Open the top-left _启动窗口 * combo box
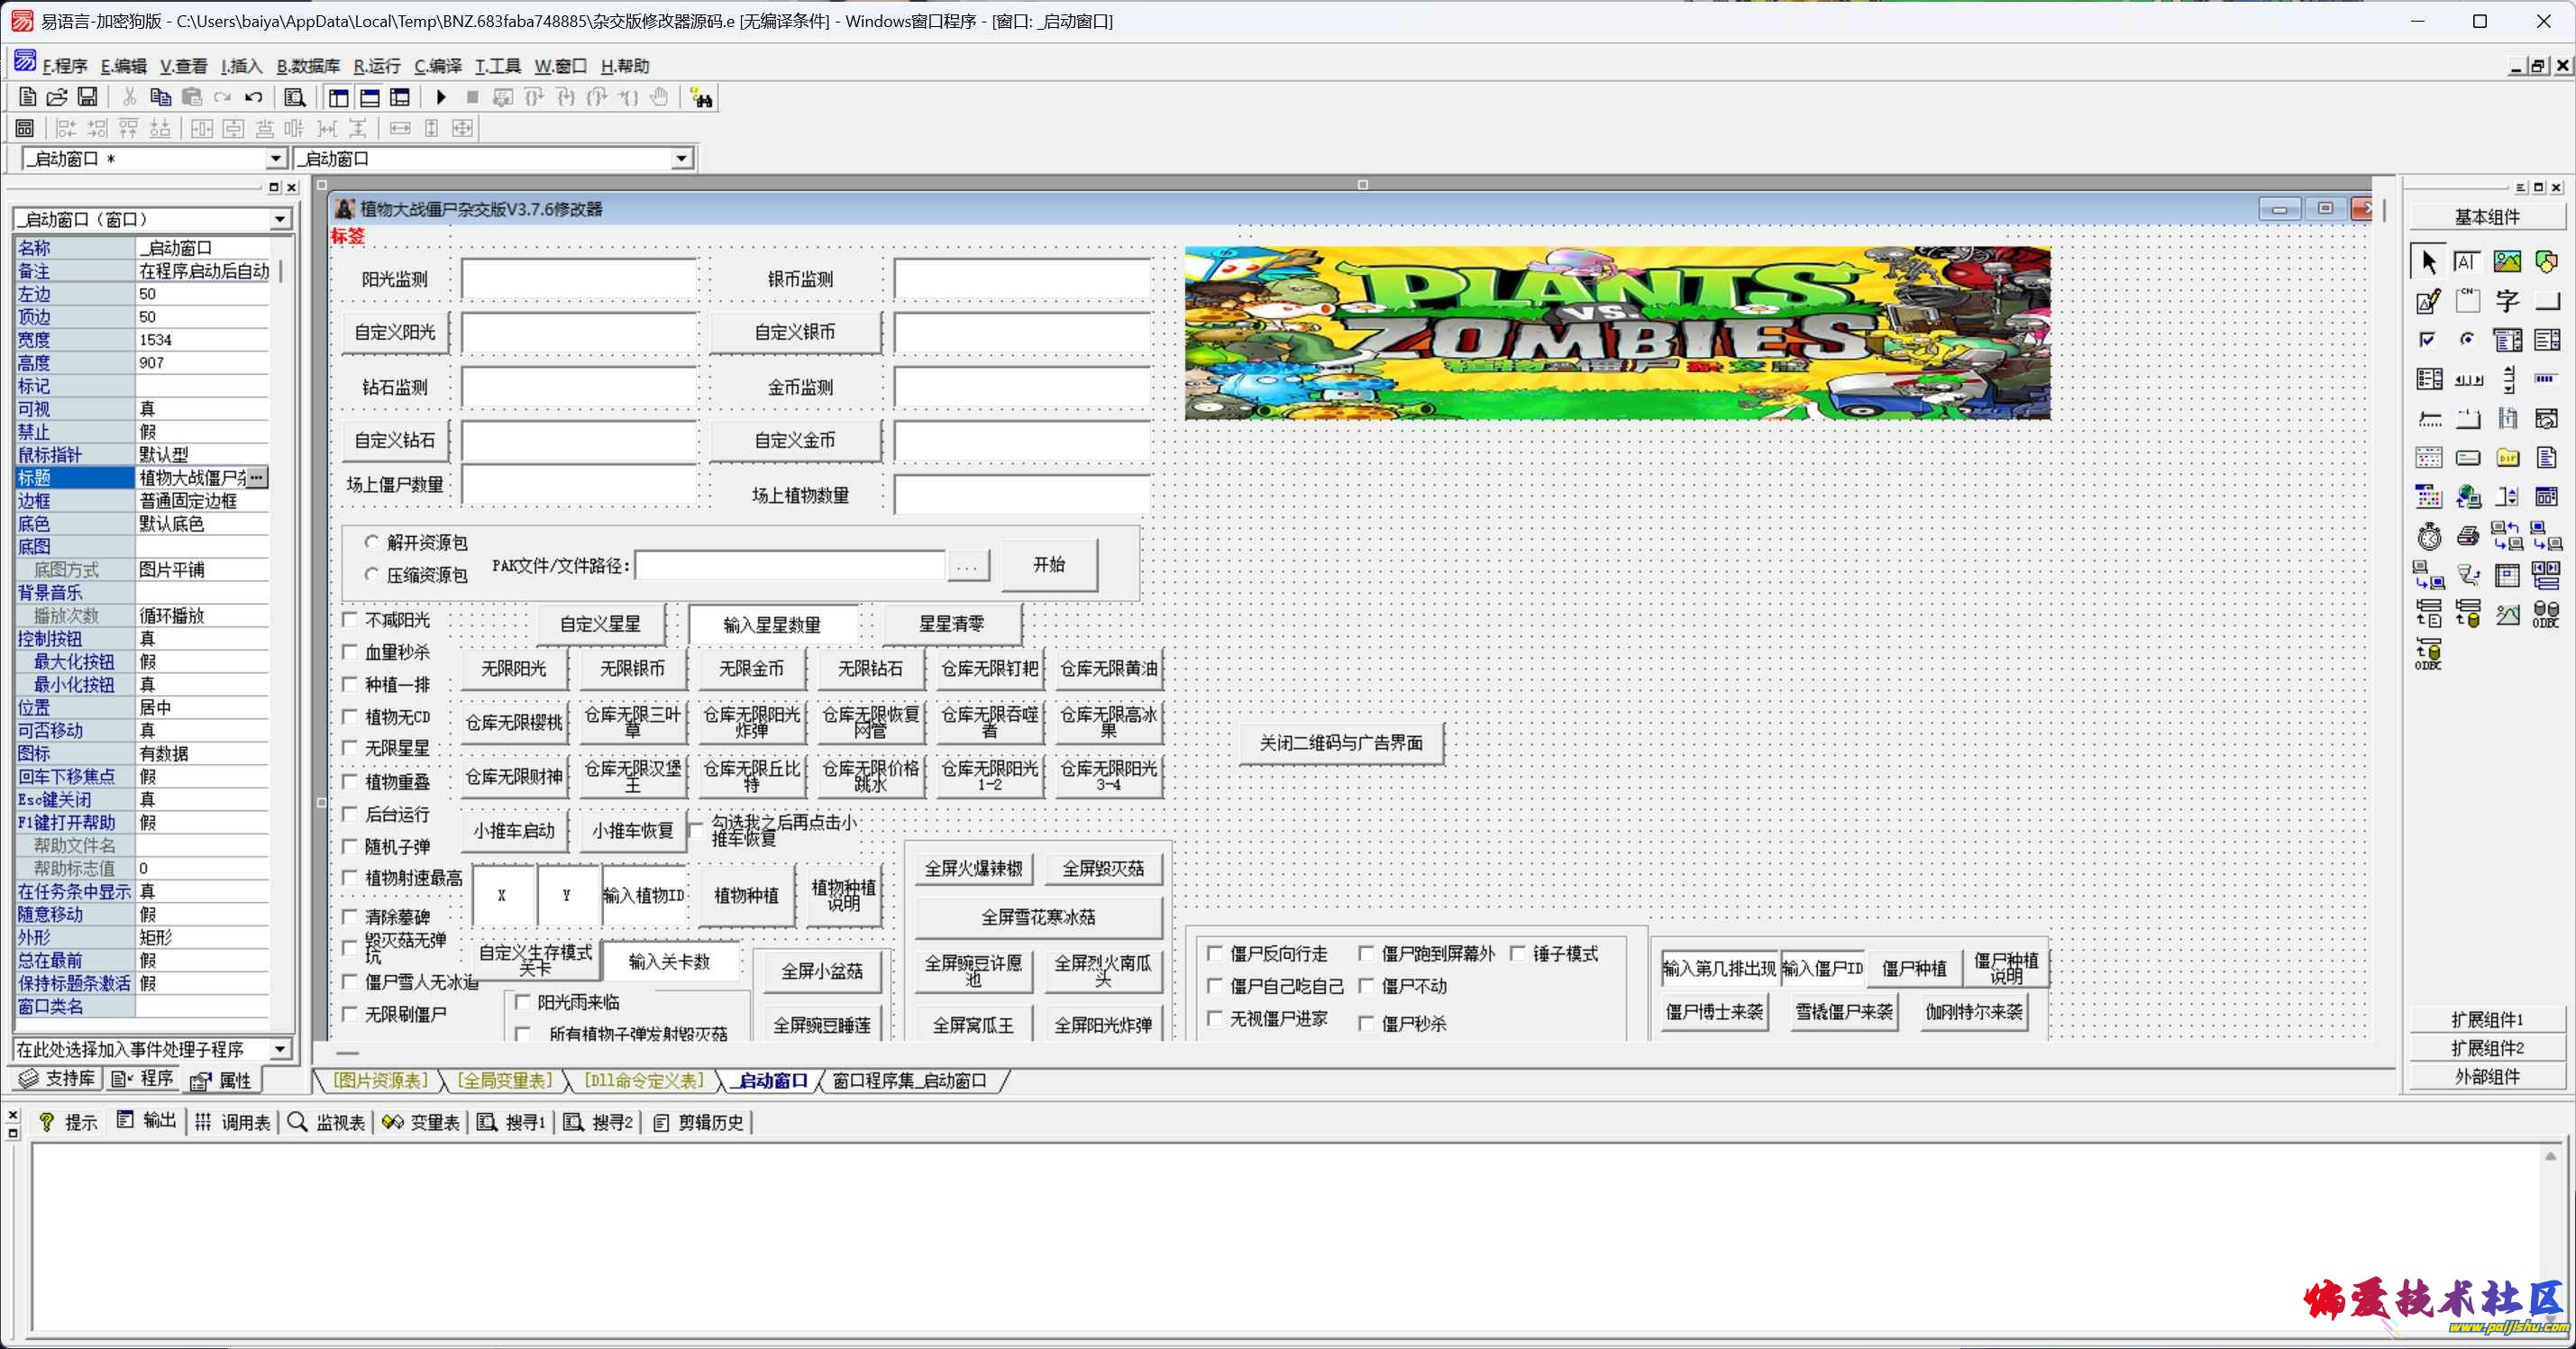The width and height of the screenshot is (2576, 1349). pyautogui.click(x=275, y=159)
